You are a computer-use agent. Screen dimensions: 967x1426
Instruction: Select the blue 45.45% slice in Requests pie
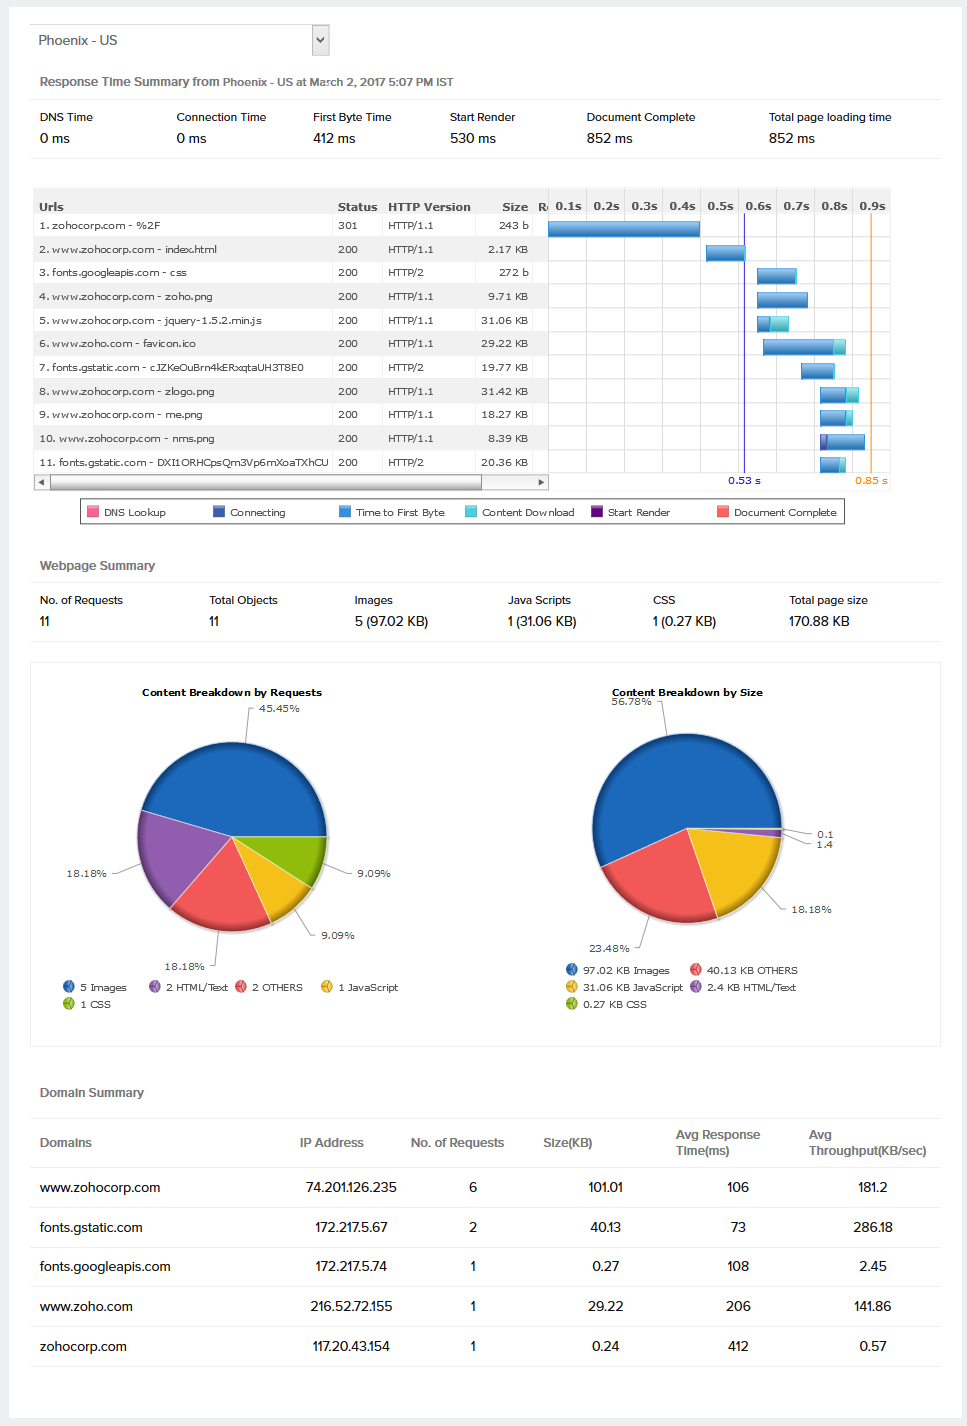coord(235,790)
